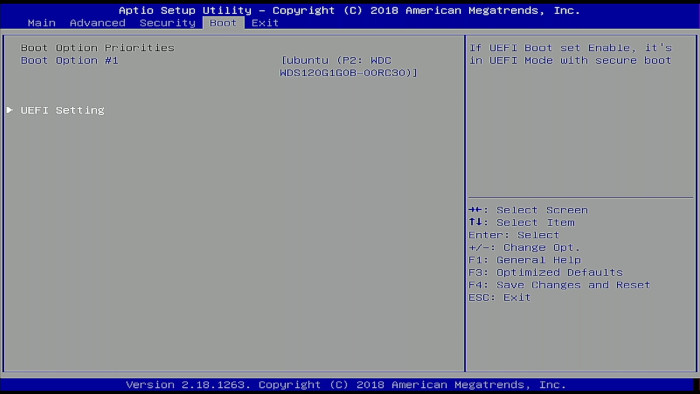
Task: Open the UEFI Setting submenu
Action: 62,110
